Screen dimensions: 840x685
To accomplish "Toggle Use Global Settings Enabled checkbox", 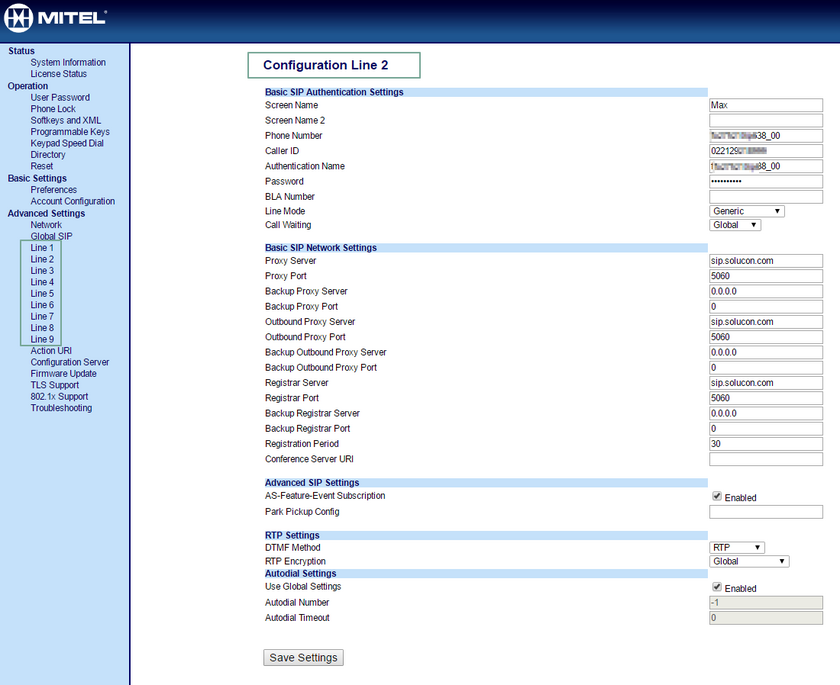I will click(716, 587).
